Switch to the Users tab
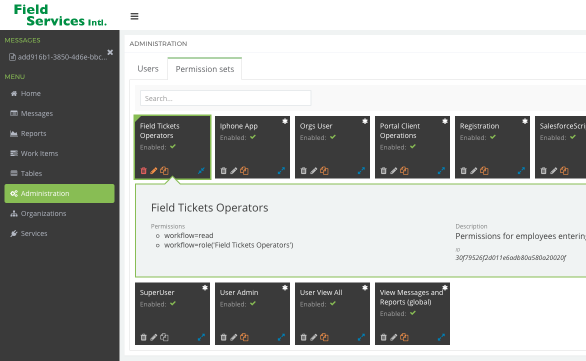The image size is (586, 361). [148, 69]
